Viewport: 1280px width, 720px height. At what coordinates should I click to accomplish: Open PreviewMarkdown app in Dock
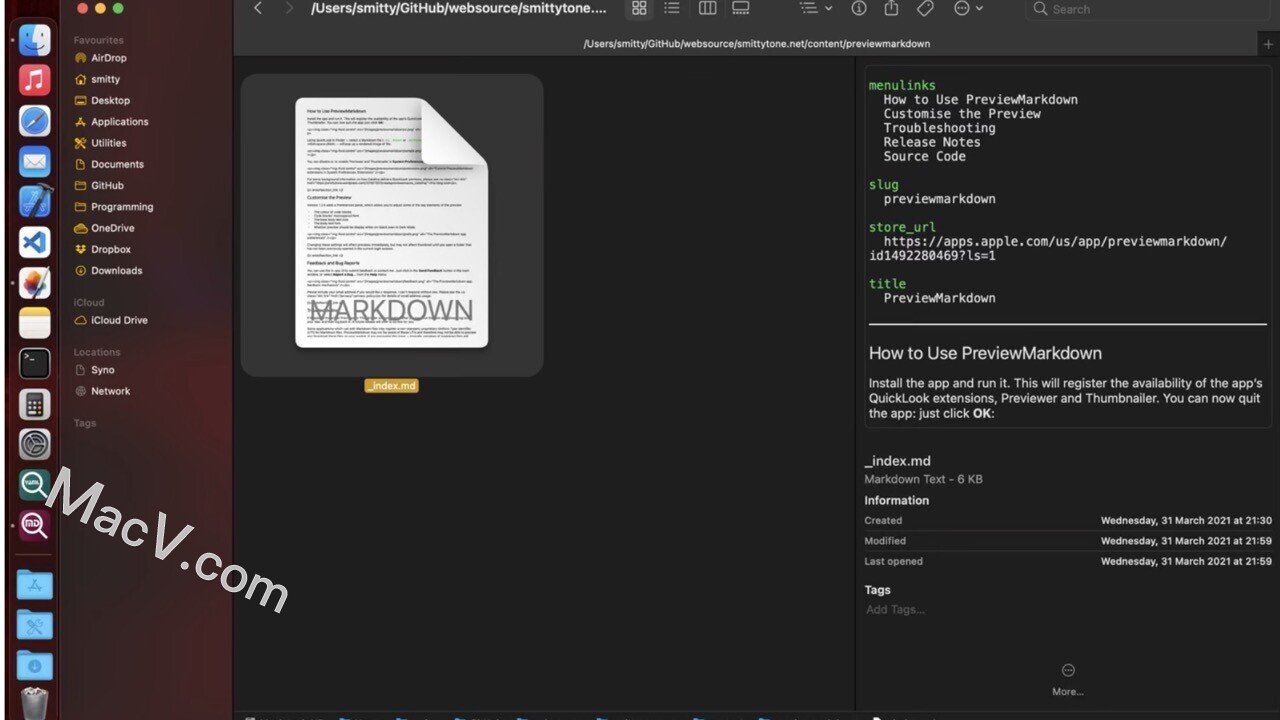[x=35, y=525]
